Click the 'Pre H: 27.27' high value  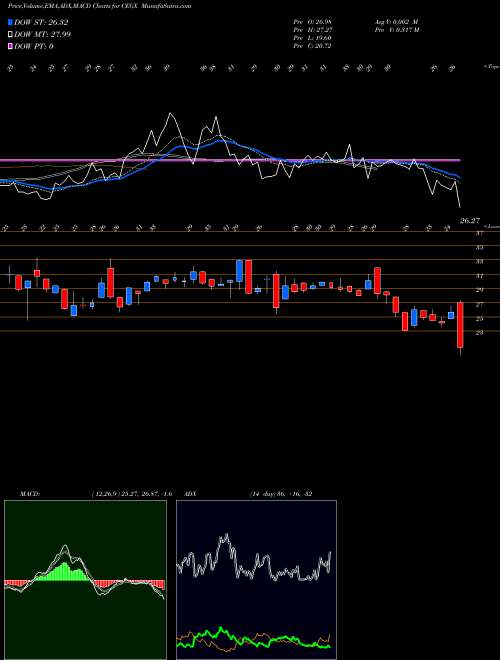(x=313, y=30)
